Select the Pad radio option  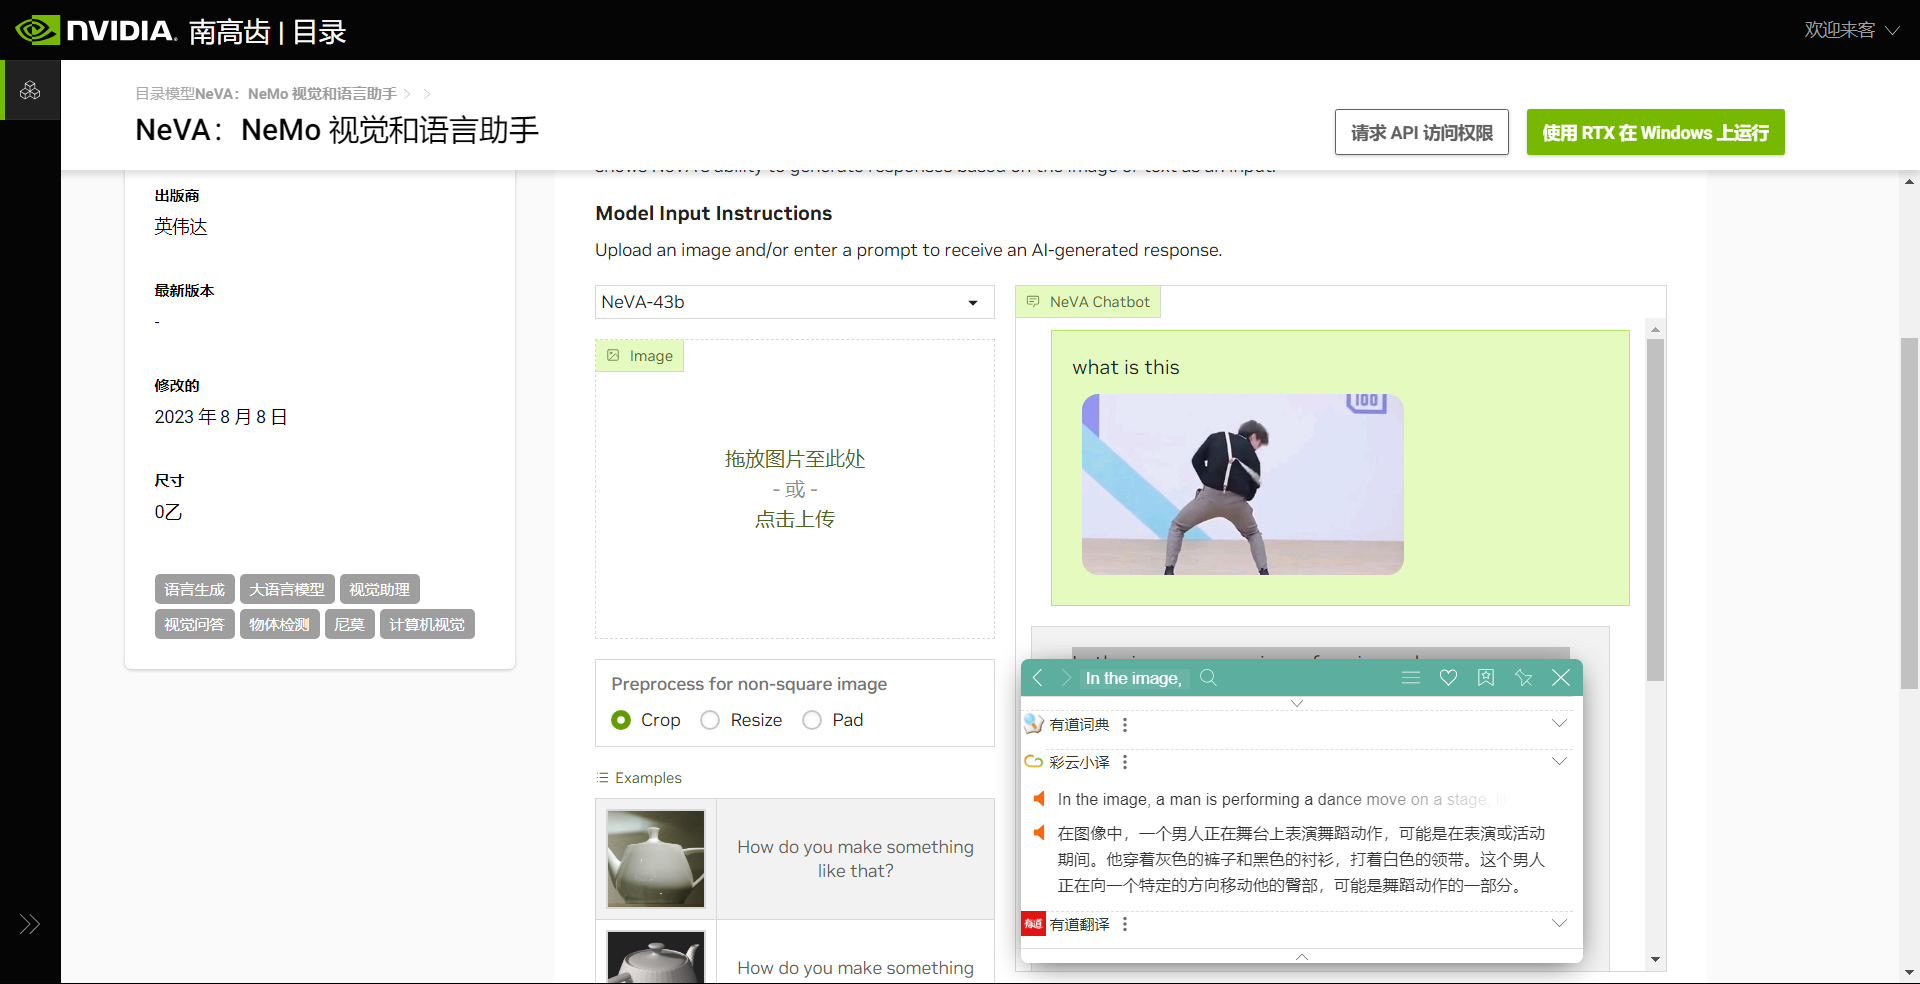[x=812, y=720]
